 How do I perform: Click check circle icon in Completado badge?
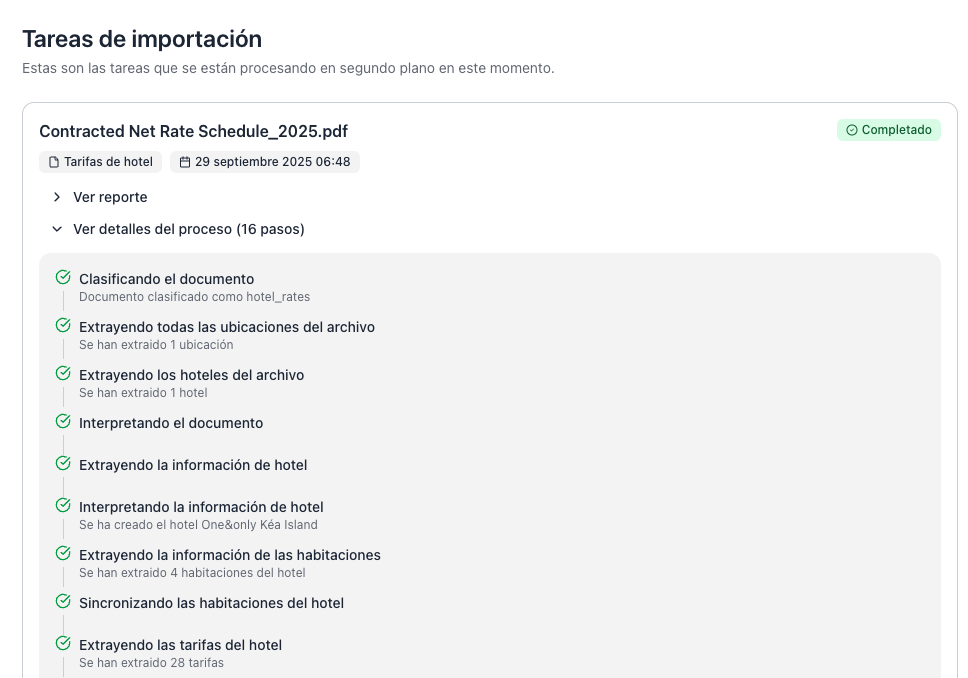click(x=852, y=130)
